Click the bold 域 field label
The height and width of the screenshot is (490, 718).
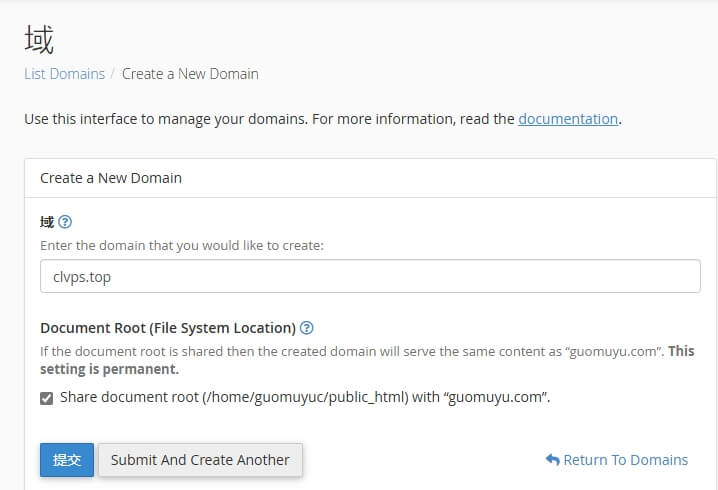point(47,222)
